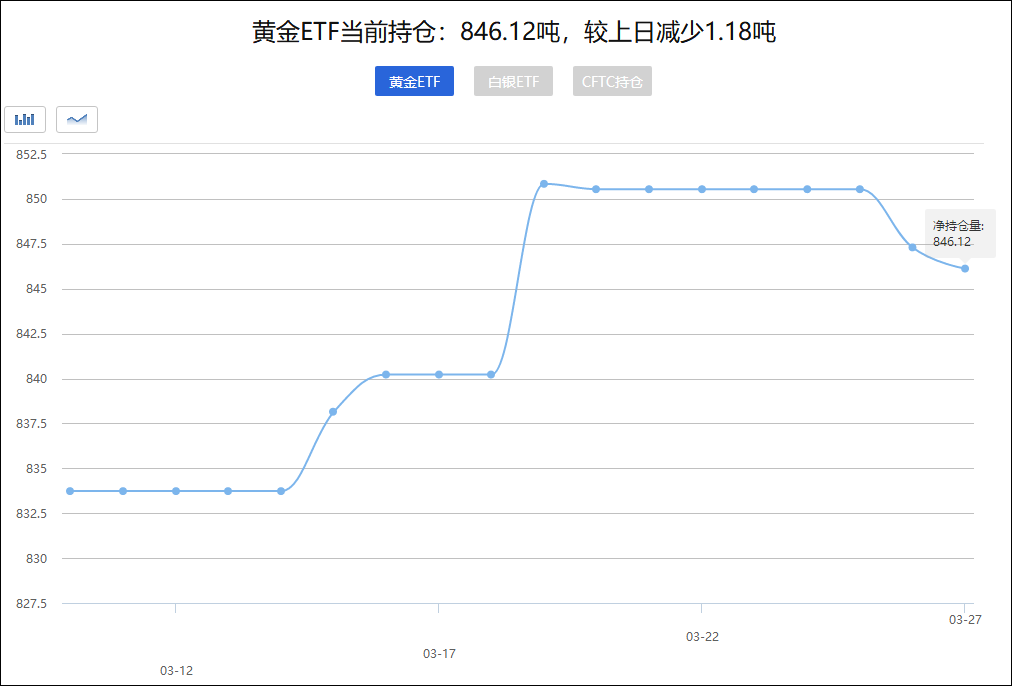Switch to bar chart view icon

point(25,119)
